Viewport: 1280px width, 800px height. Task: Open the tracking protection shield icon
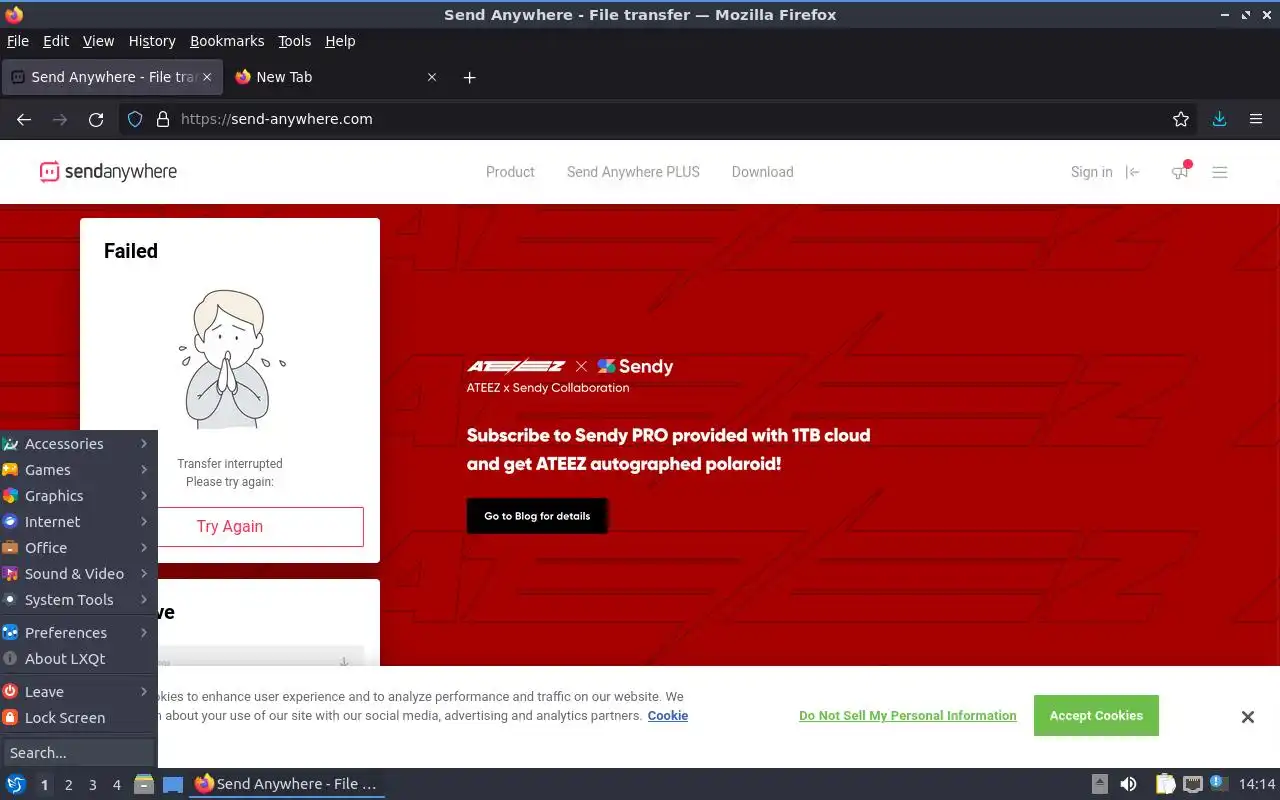135,119
